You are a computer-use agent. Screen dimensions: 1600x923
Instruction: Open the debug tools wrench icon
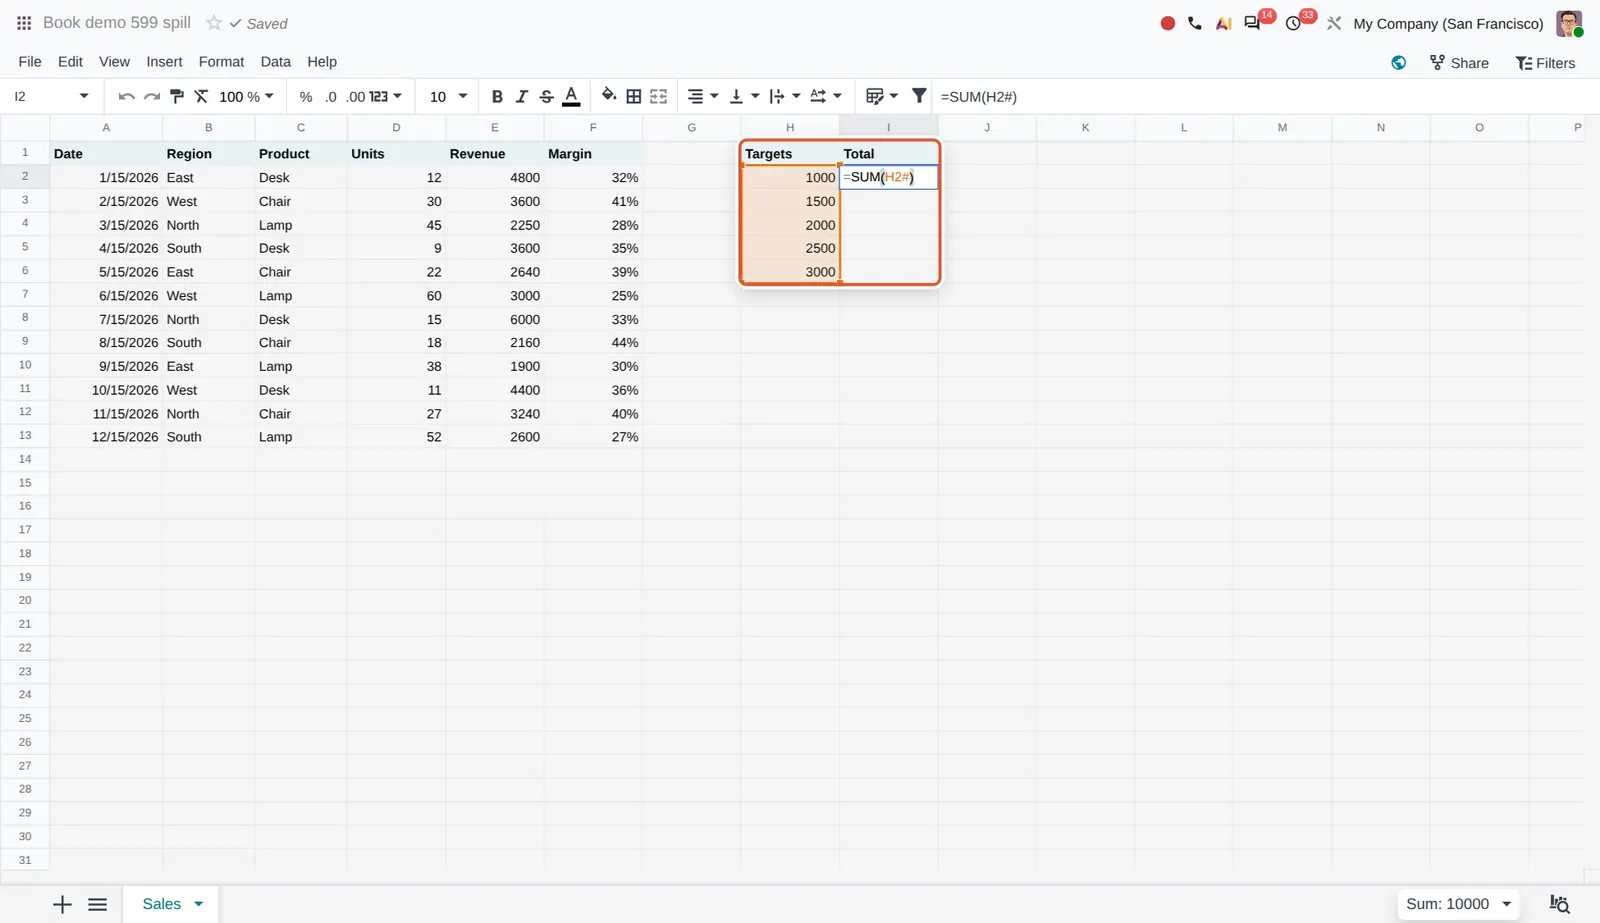(x=1334, y=23)
